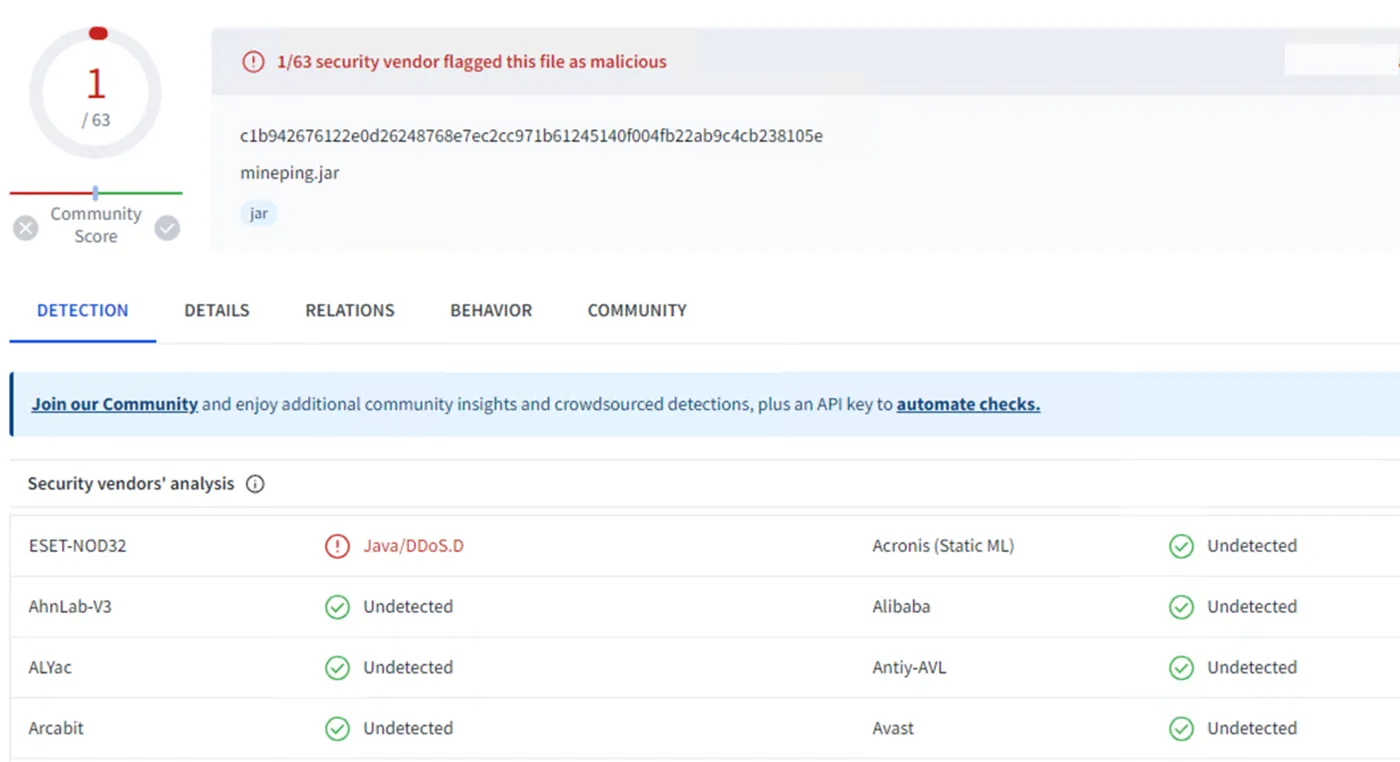The height and width of the screenshot is (762, 1400).
Task: Click Undetected text in the ALYac row
Action: [x=408, y=668]
